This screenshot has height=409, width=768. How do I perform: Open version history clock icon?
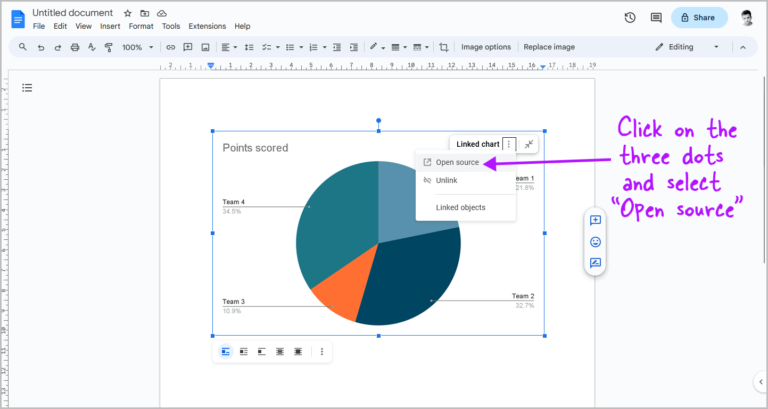tap(630, 18)
